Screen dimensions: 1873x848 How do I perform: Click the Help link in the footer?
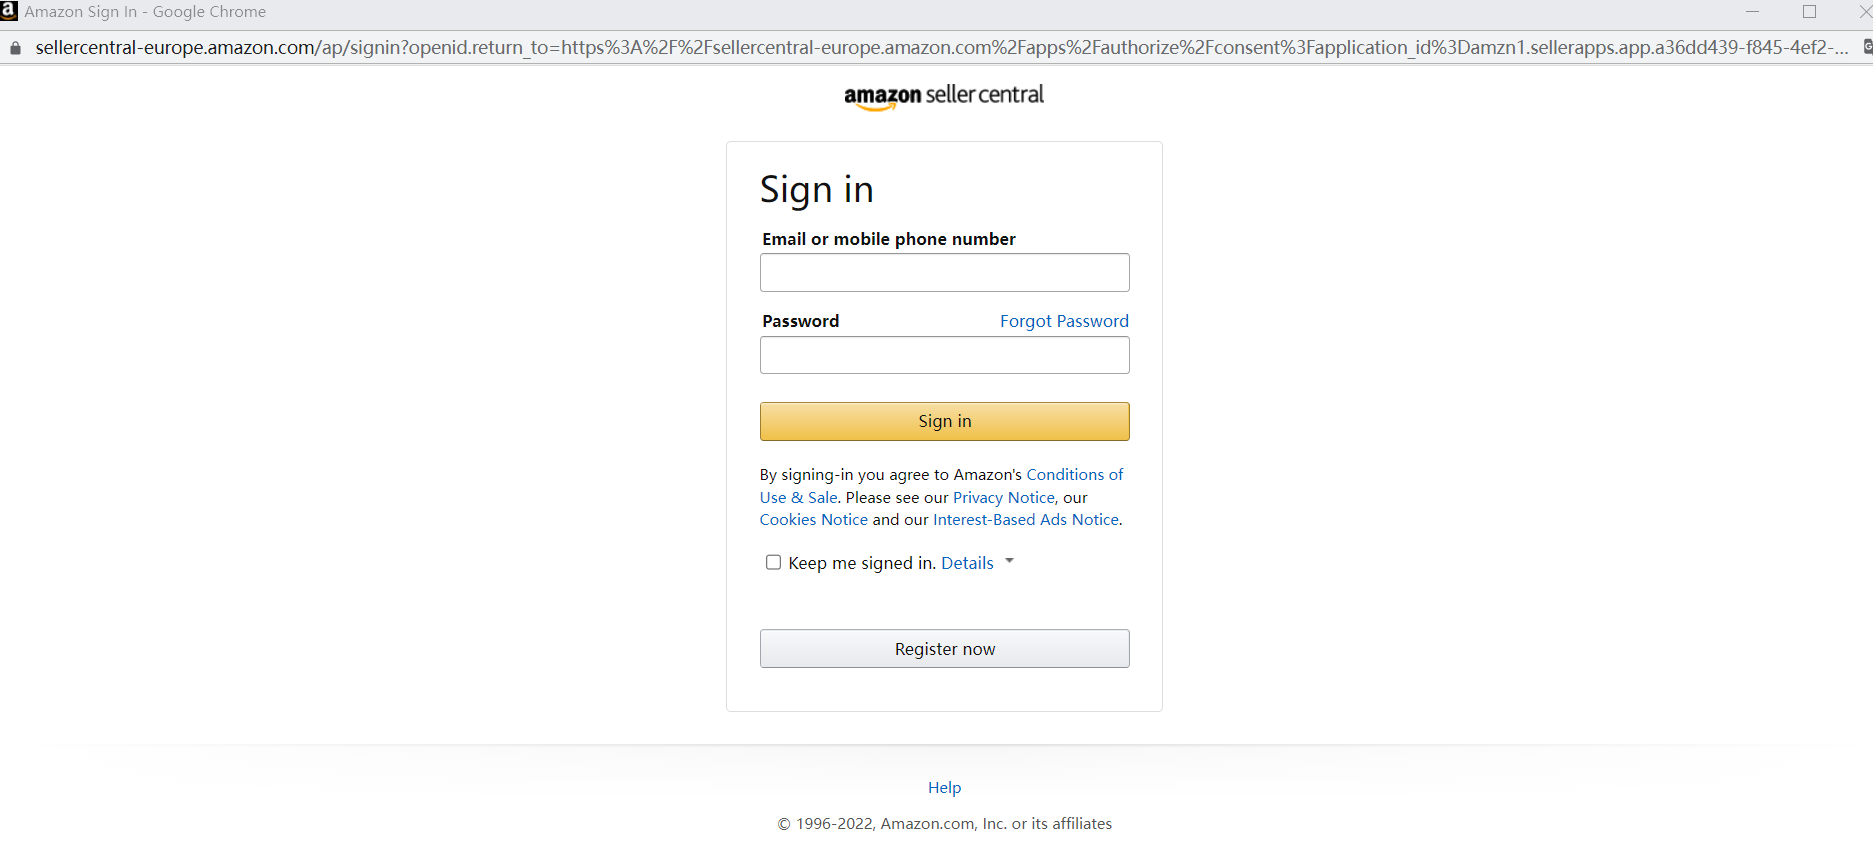(x=944, y=788)
